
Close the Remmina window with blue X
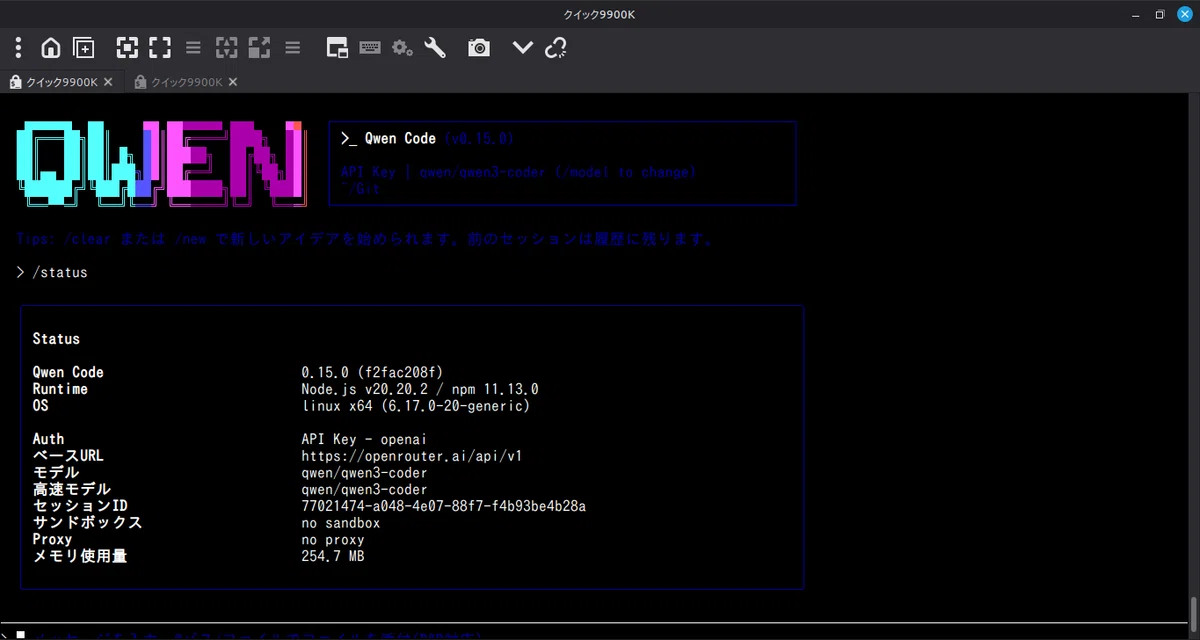[x=1185, y=14]
